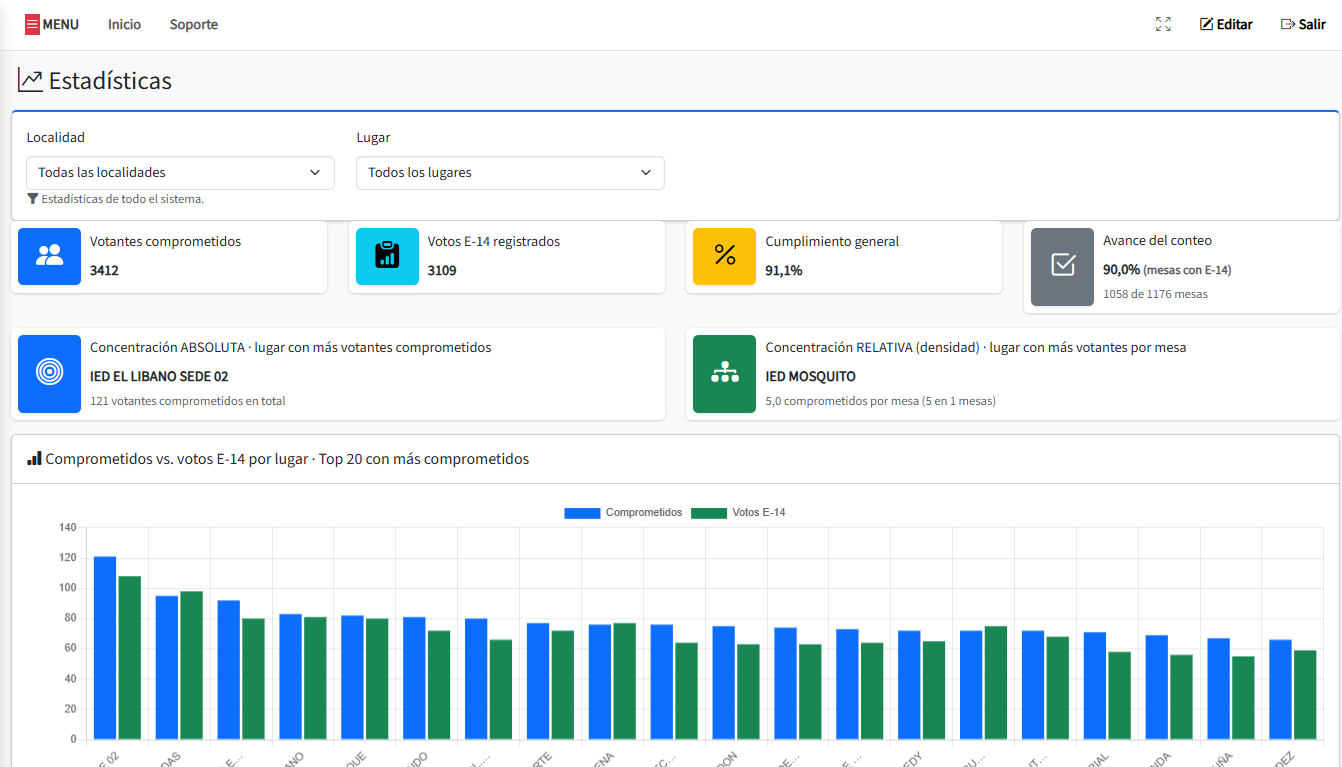
Task: Open the Localidad dropdown
Action: [x=181, y=173]
